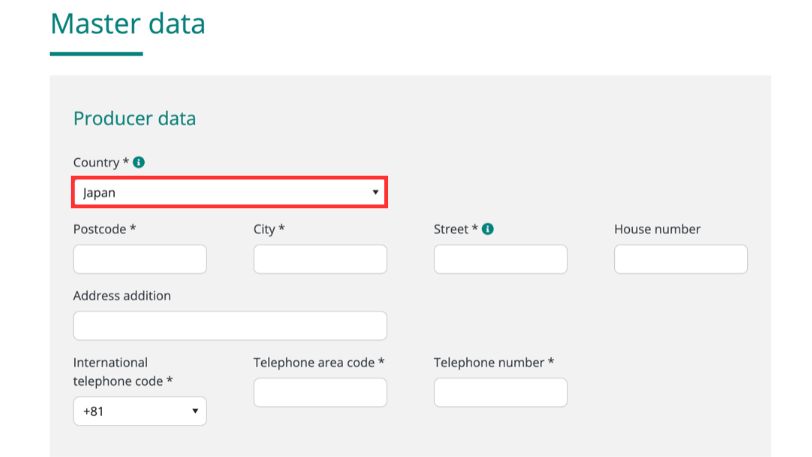Click the Address addition text field
The height and width of the screenshot is (457, 812).
tap(229, 326)
